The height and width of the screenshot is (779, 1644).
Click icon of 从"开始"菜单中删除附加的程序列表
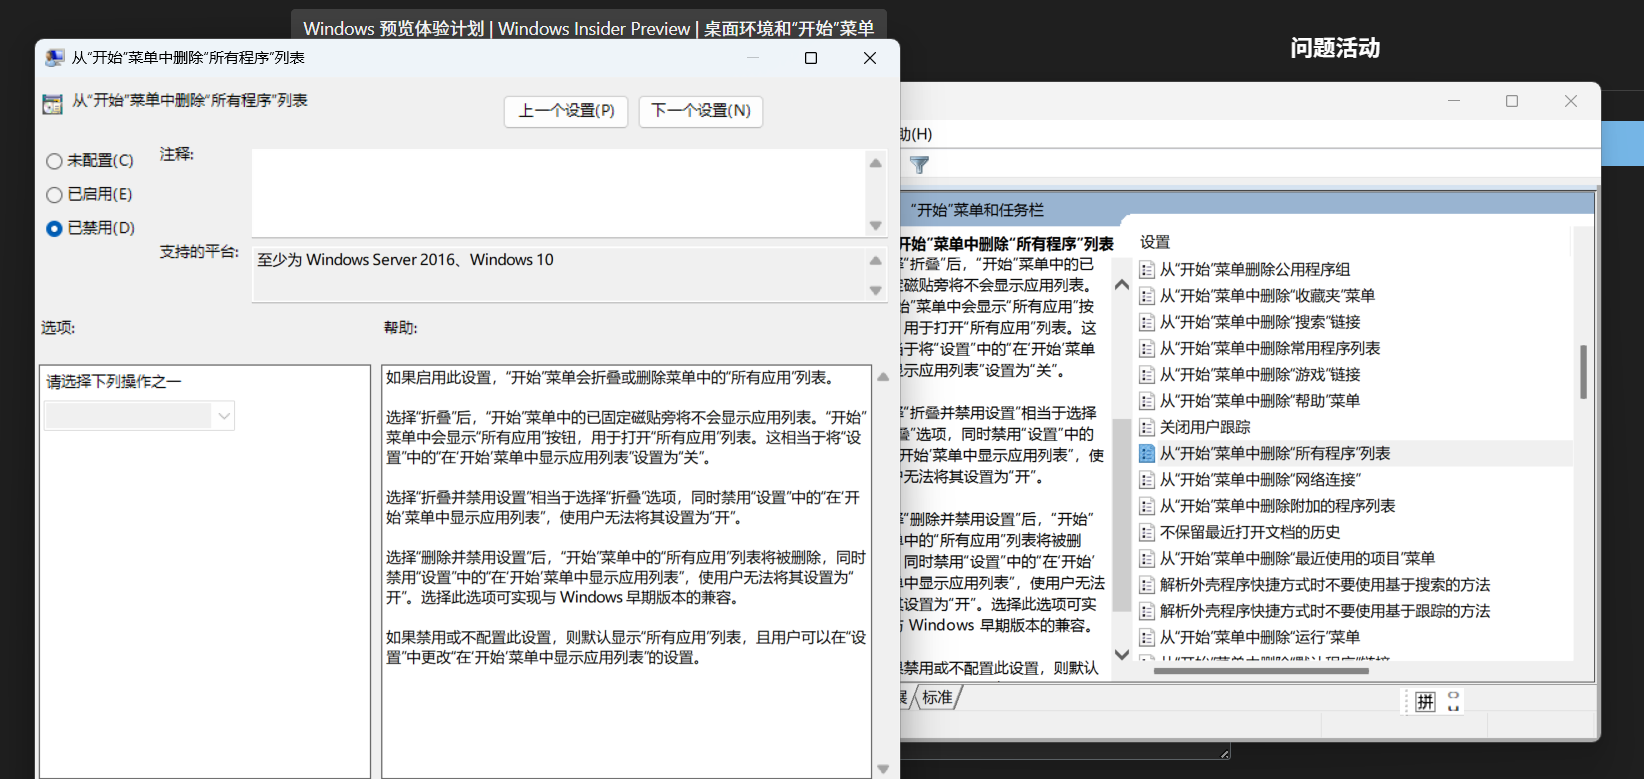click(1147, 506)
